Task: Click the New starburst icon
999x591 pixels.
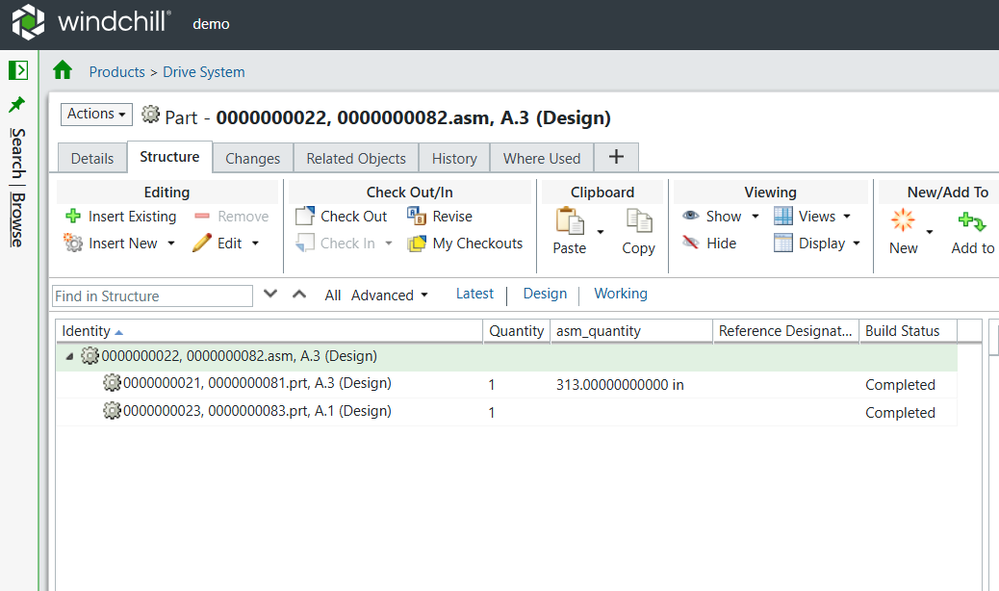Action: 903,220
